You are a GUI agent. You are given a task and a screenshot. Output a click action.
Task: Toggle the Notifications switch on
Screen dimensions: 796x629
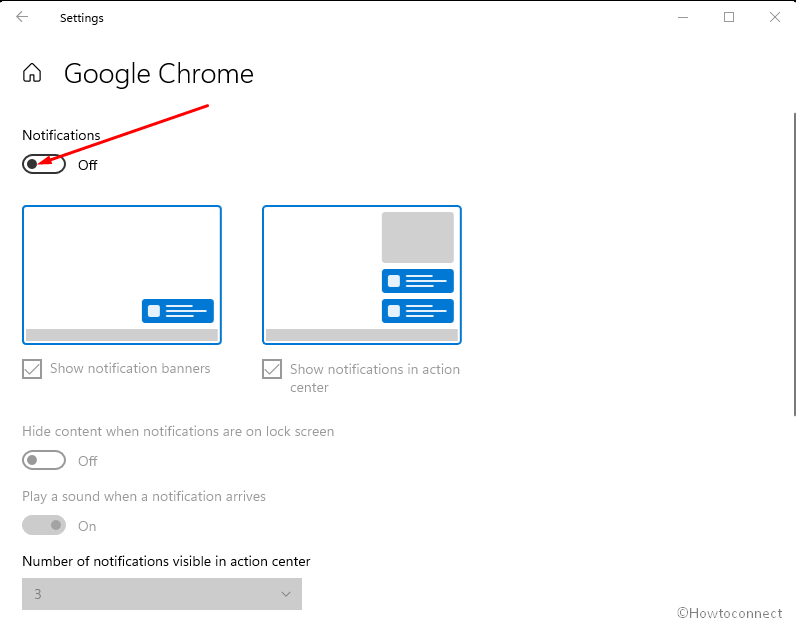[x=44, y=164]
